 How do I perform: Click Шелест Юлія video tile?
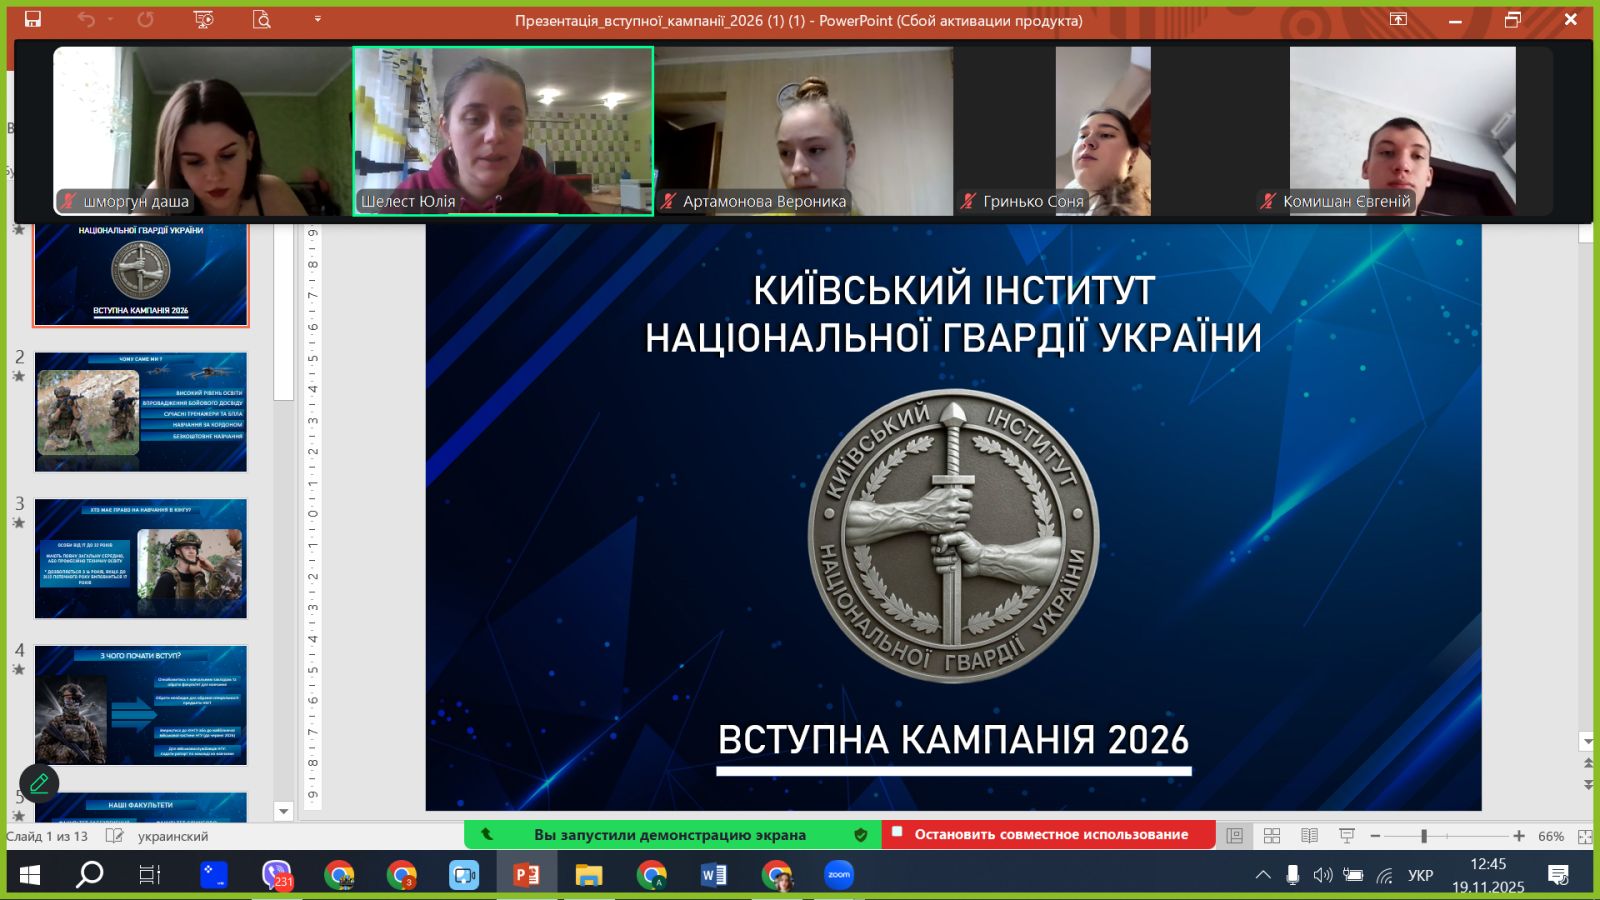(x=503, y=130)
